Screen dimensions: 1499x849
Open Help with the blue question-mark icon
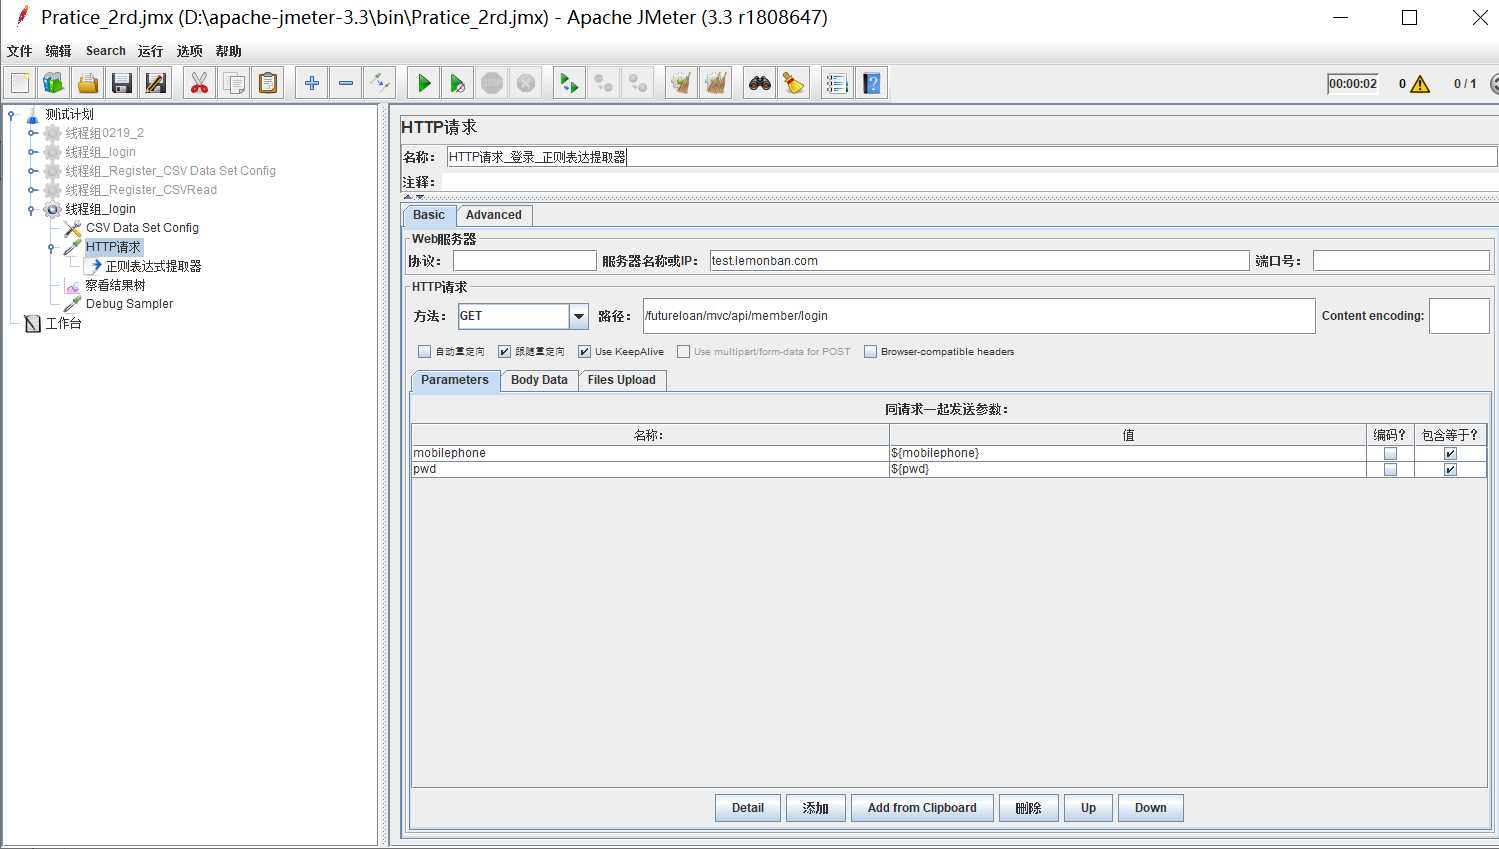click(x=872, y=83)
